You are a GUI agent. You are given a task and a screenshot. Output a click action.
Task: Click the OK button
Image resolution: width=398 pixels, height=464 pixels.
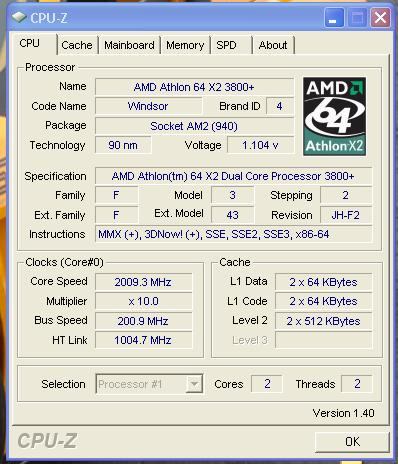tap(352, 442)
